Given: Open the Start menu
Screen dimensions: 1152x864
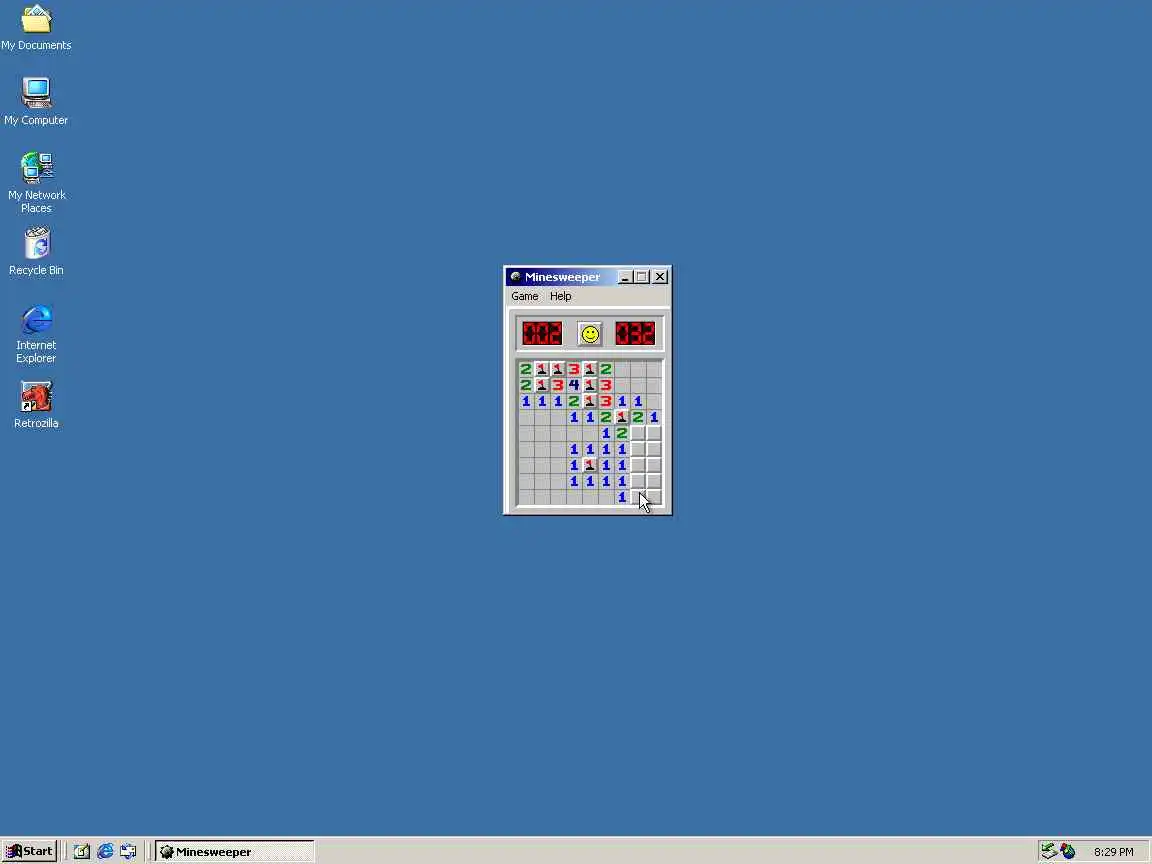Looking at the screenshot, I should pos(29,852).
